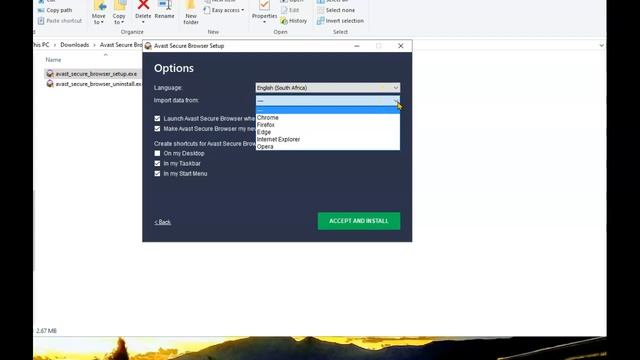Minimize the Avast Secure Browser Setup window
Viewport: 640px width, 360px height.
coord(357,46)
